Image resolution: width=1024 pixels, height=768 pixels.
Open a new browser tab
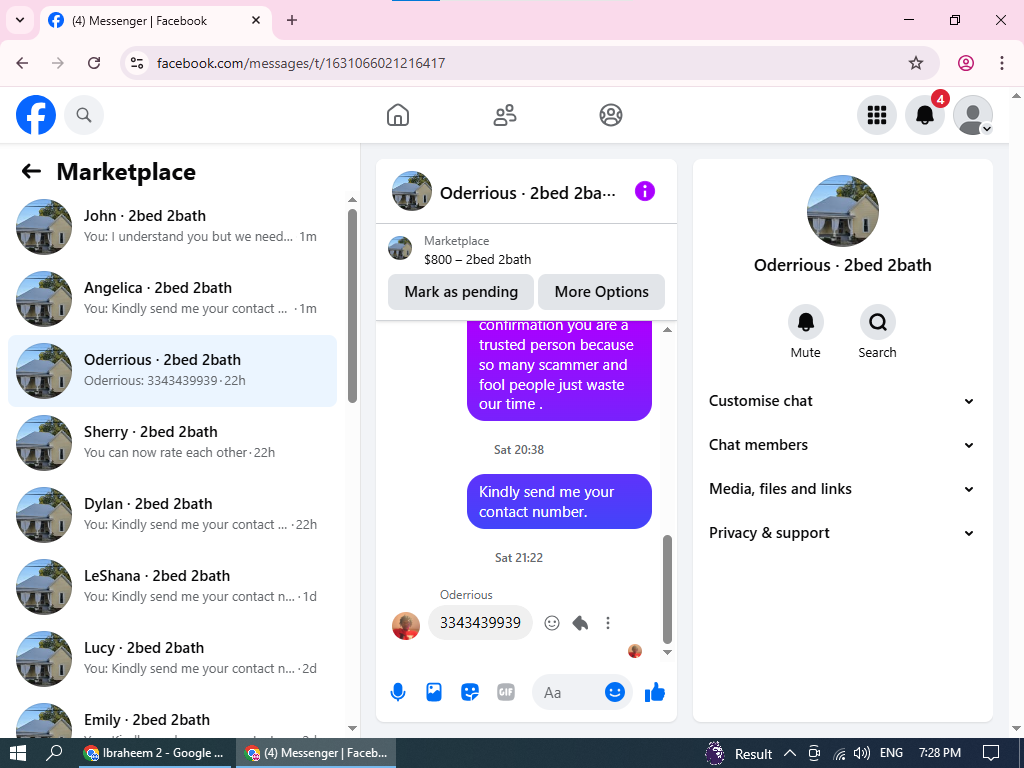[x=292, y=20]
